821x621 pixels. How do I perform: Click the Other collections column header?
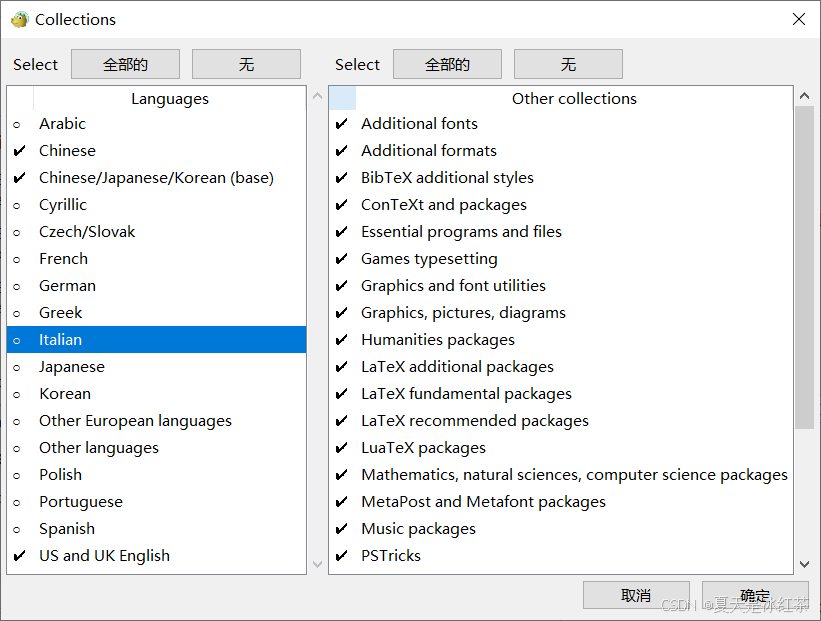574,98
